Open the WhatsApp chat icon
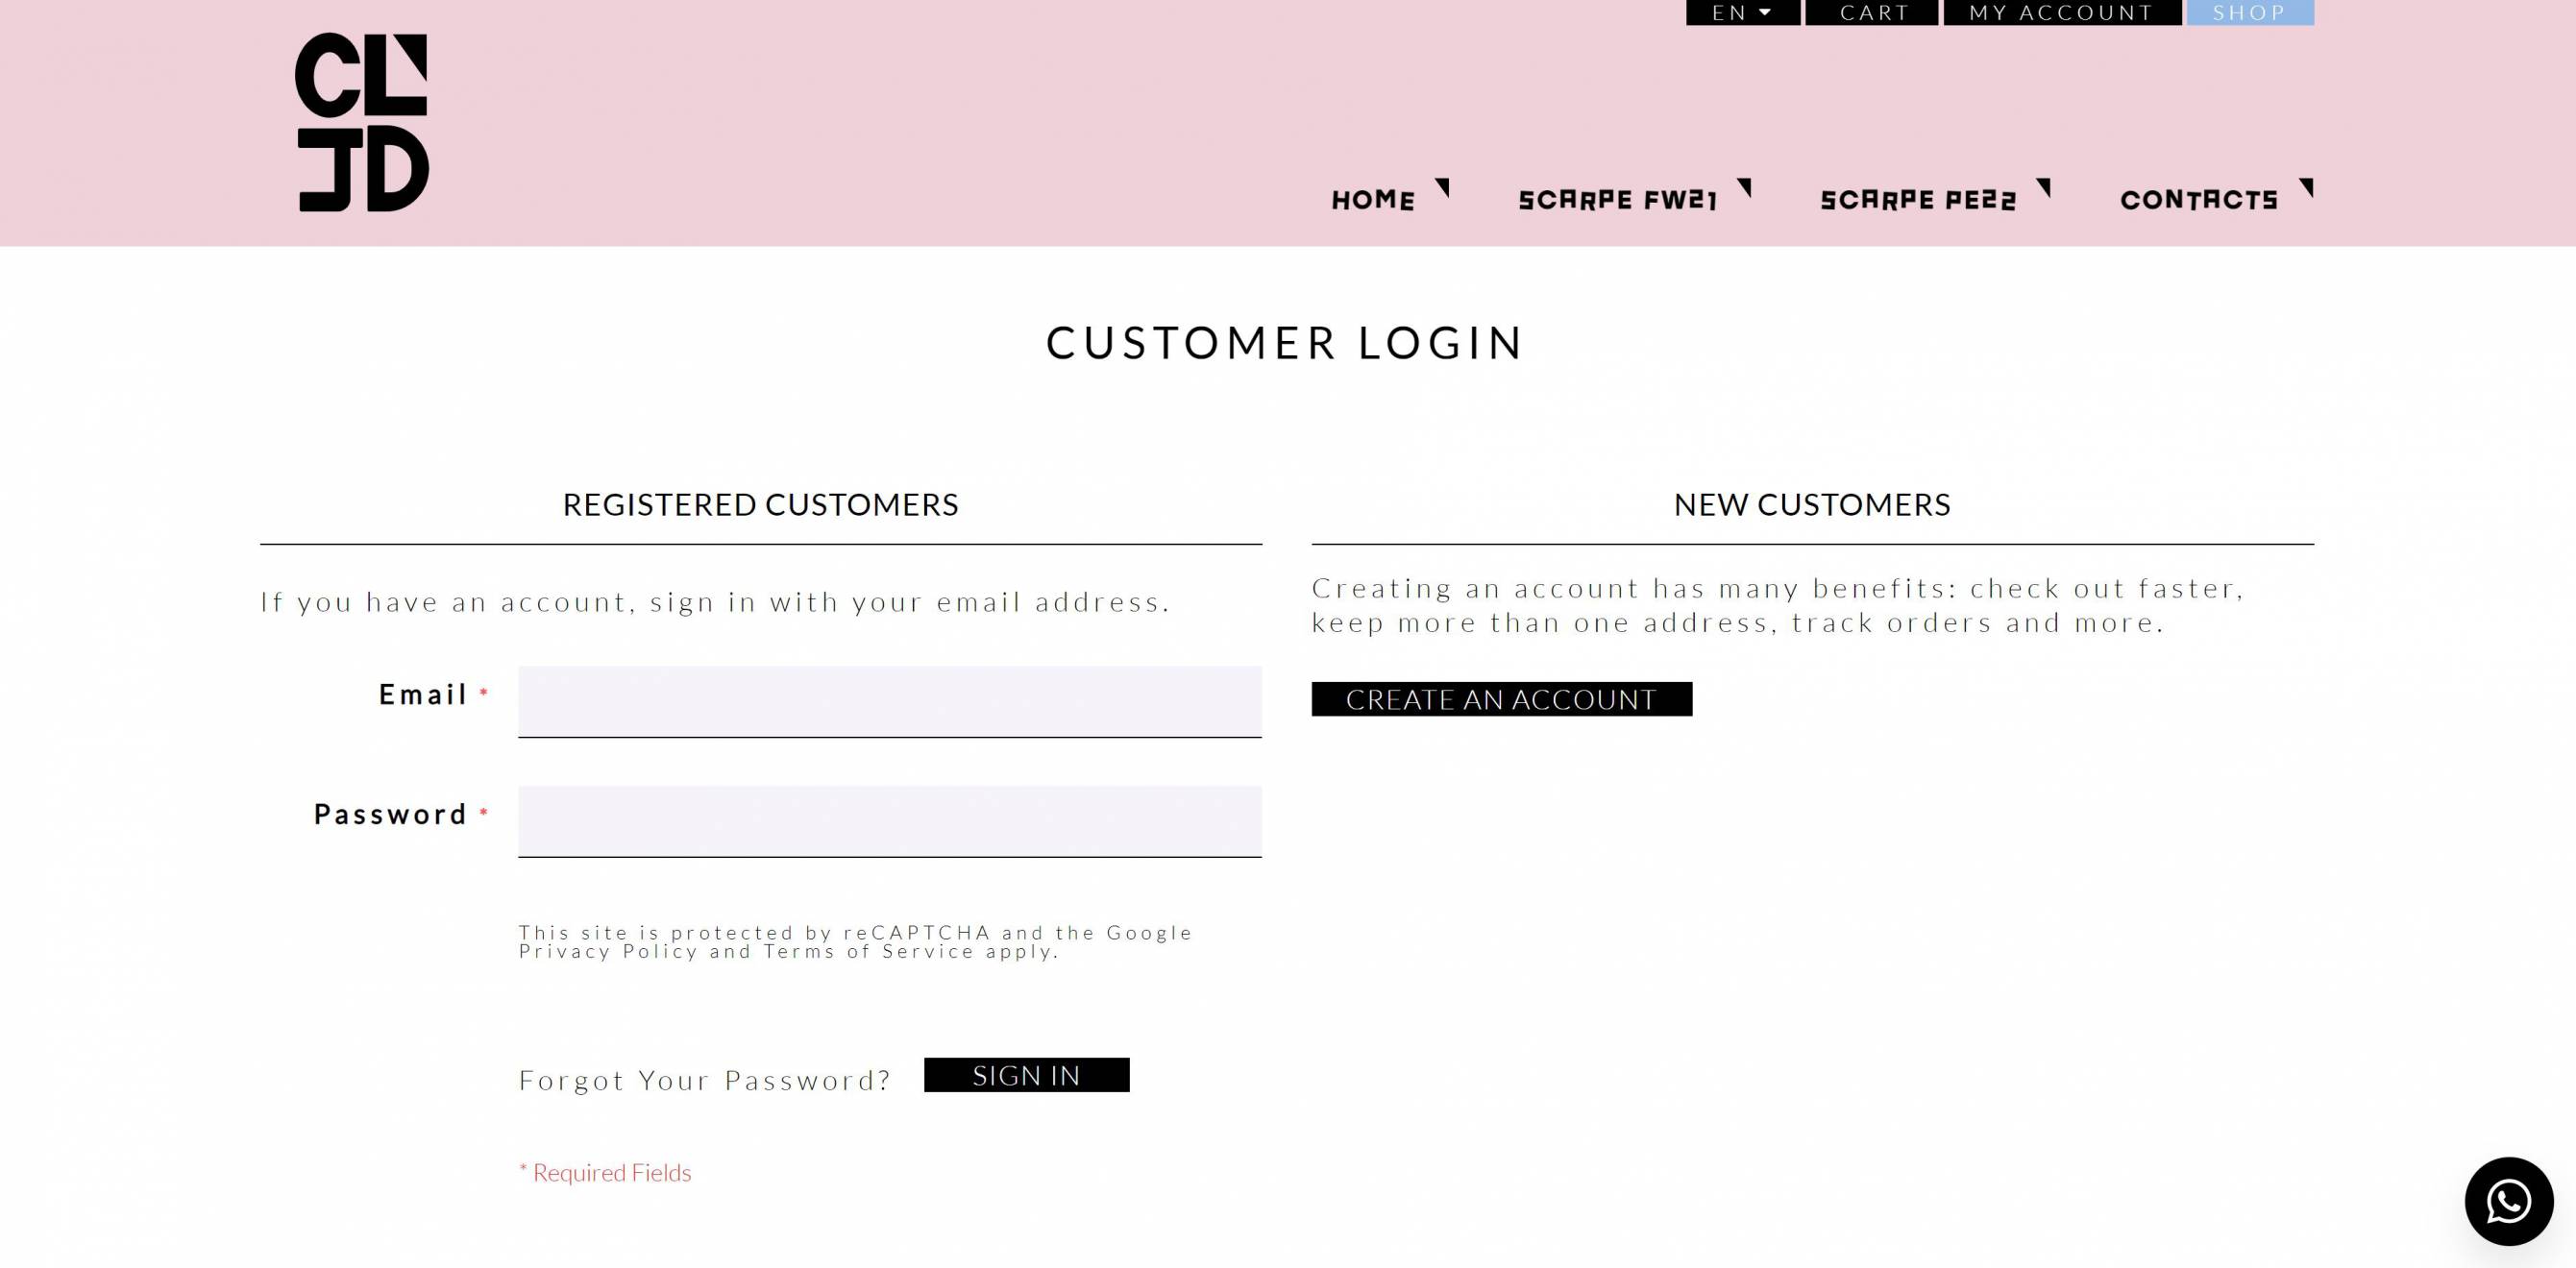This screenshot has width=2576, height=1268. (2508, 1201)
